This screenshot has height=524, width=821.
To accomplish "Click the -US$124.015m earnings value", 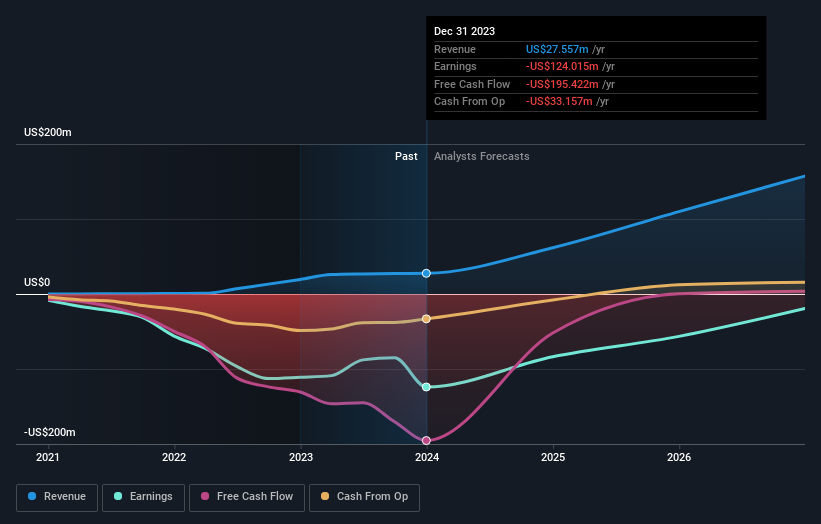I will pyautogui.click(x=562, y=66).
